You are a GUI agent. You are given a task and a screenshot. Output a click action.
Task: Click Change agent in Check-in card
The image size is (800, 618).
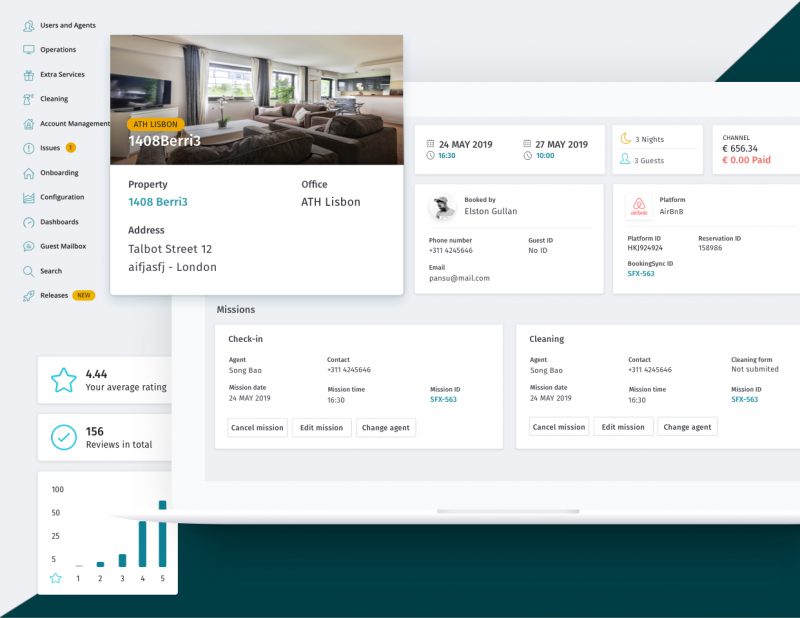pos(386,427)
